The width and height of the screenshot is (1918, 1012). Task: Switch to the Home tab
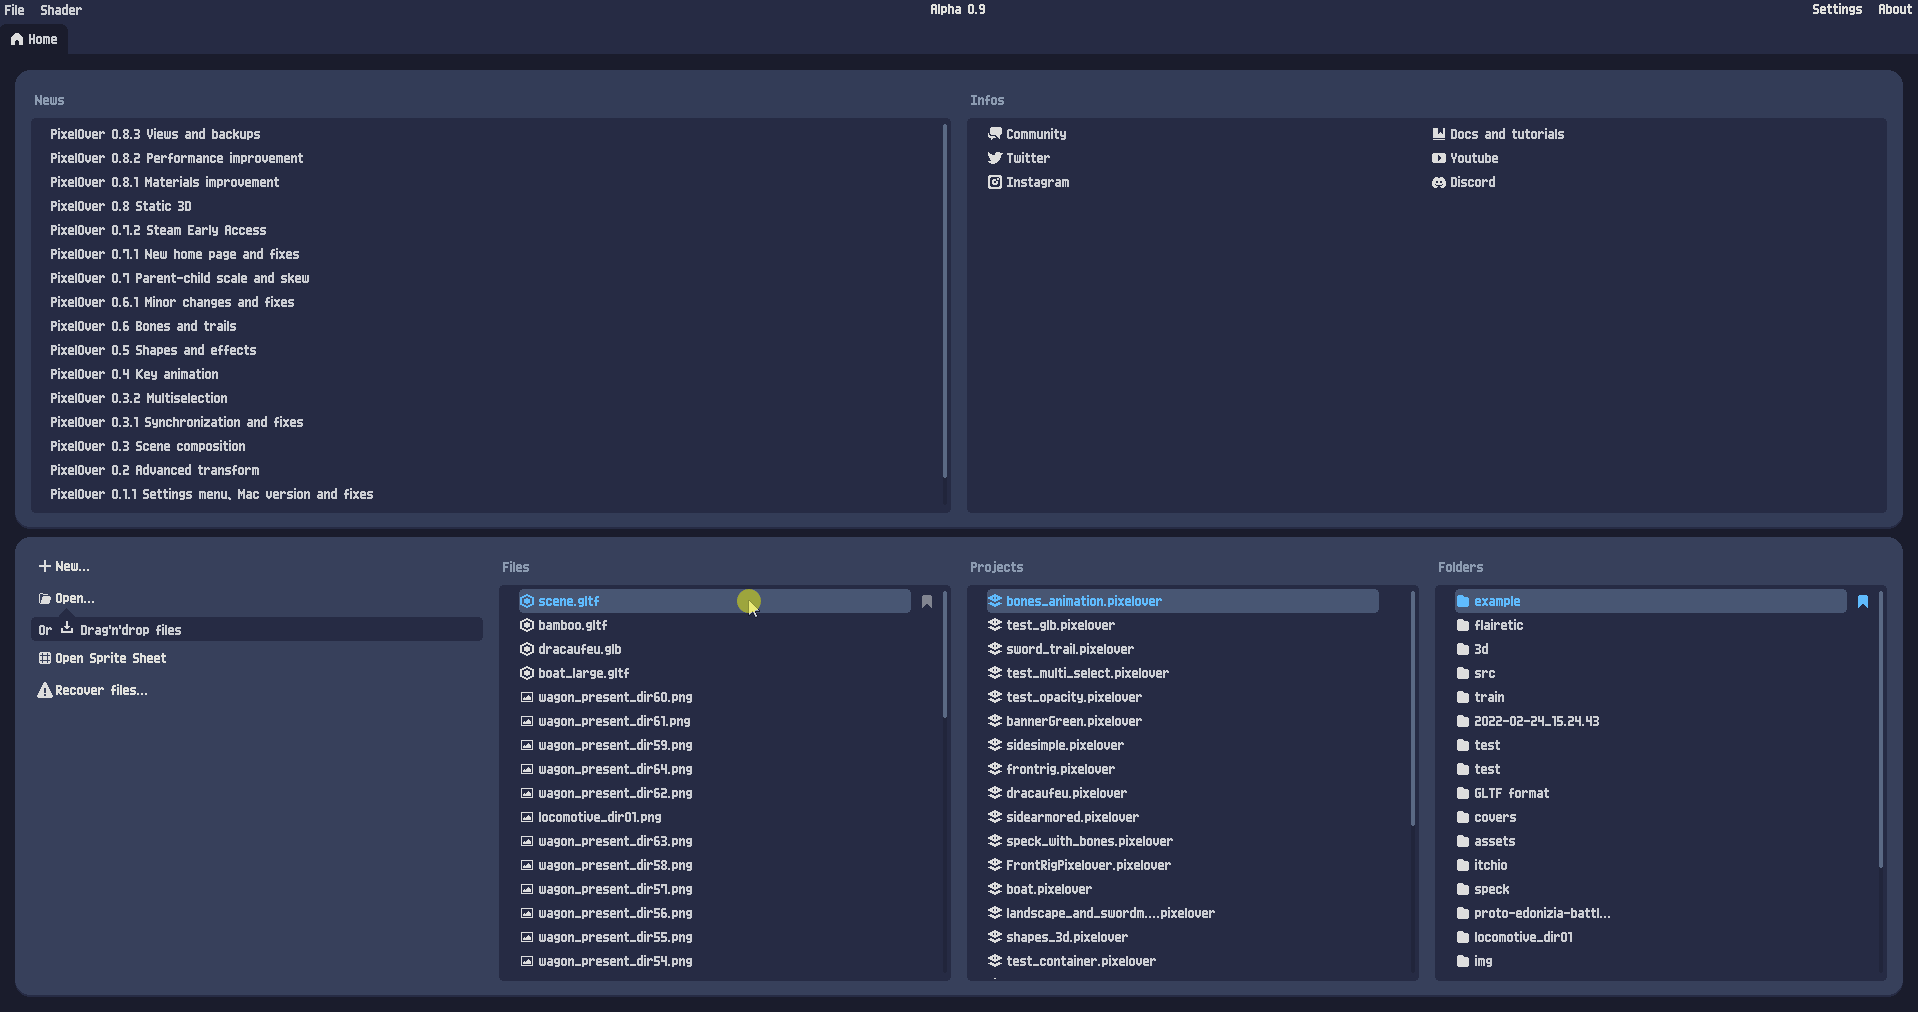(x=35, y=40)
